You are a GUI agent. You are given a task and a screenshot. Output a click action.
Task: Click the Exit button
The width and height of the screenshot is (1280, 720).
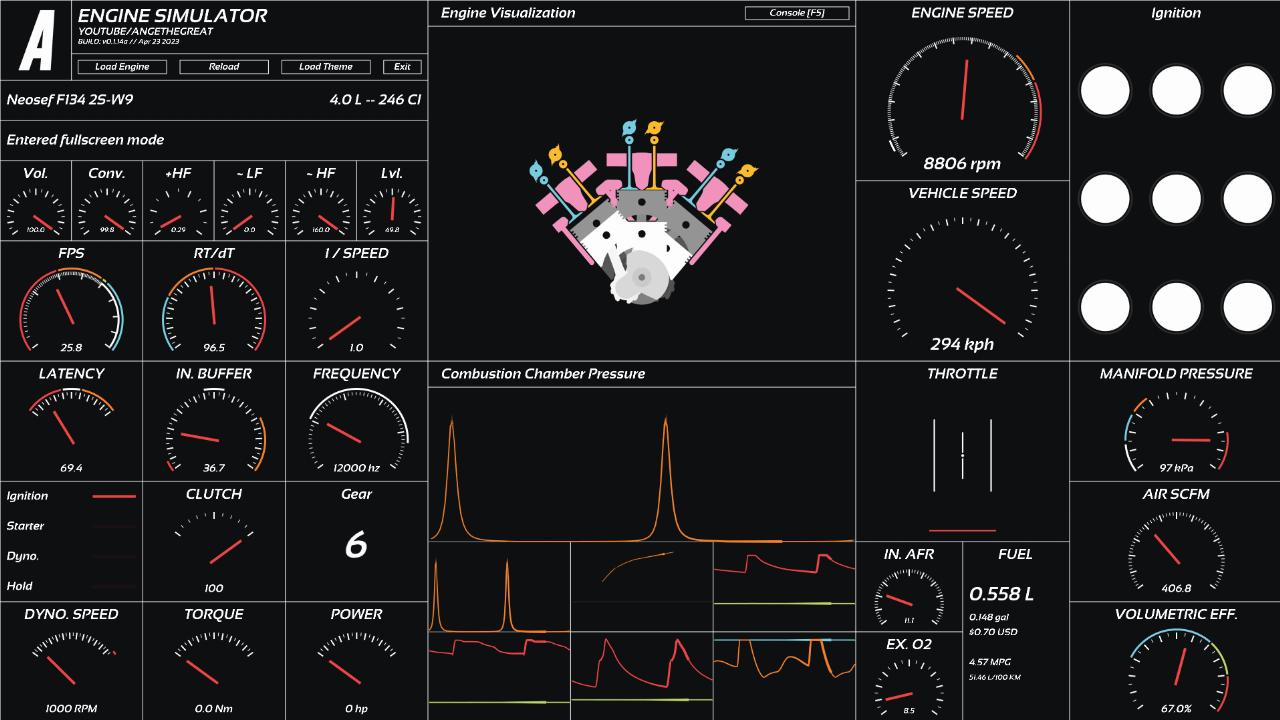pyautogui.click(x=402, y=67)
